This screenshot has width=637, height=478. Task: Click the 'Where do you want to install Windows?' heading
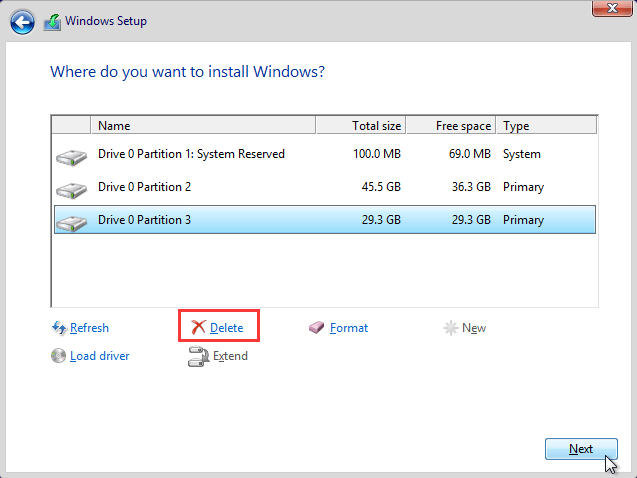pyautogui.click(x=188, y=72)
